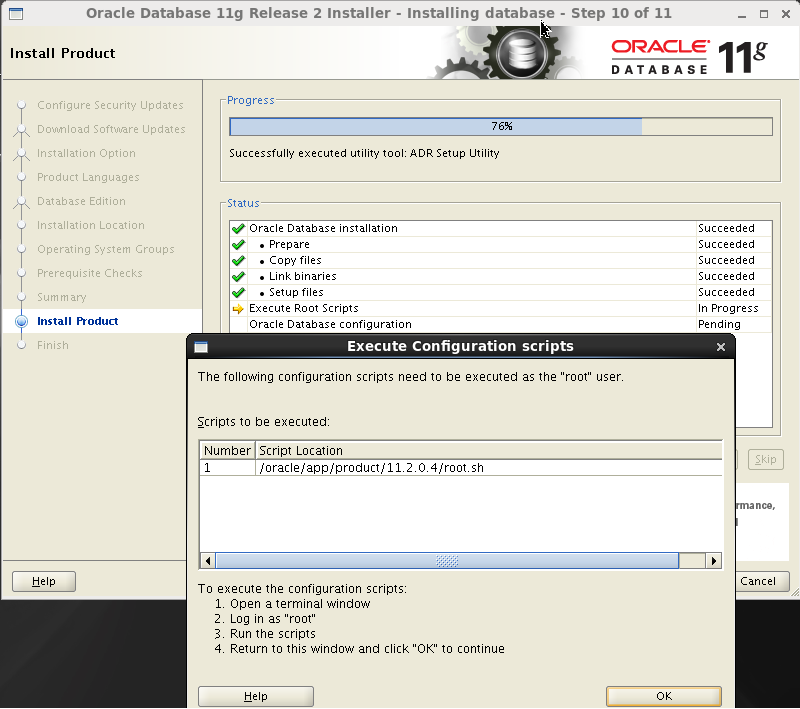Select Operating System Groups step

[x=106, y=249]
